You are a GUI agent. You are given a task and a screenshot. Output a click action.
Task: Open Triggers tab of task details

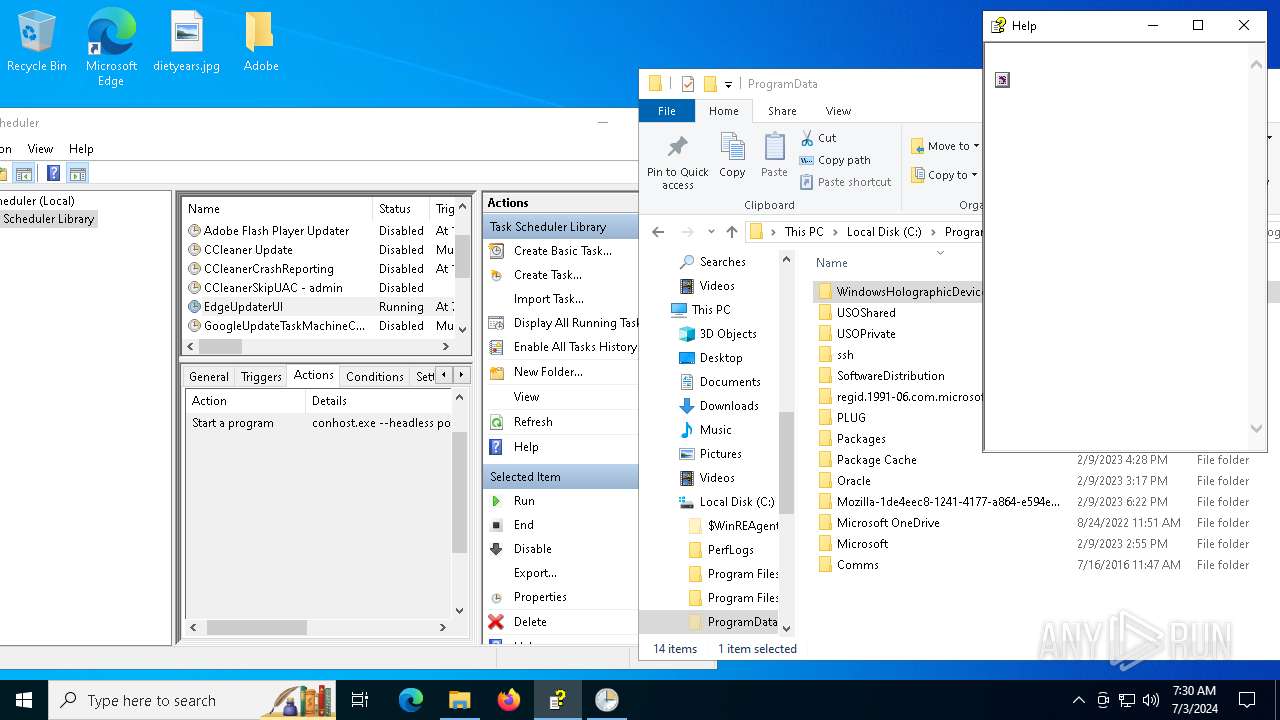click(261, 377)
